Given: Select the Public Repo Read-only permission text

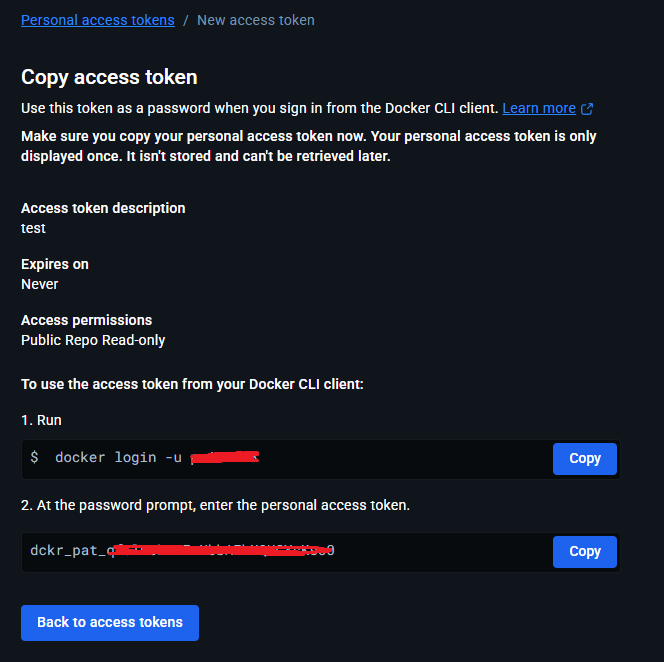Looking at the screenshot, I should click(93, 340).
